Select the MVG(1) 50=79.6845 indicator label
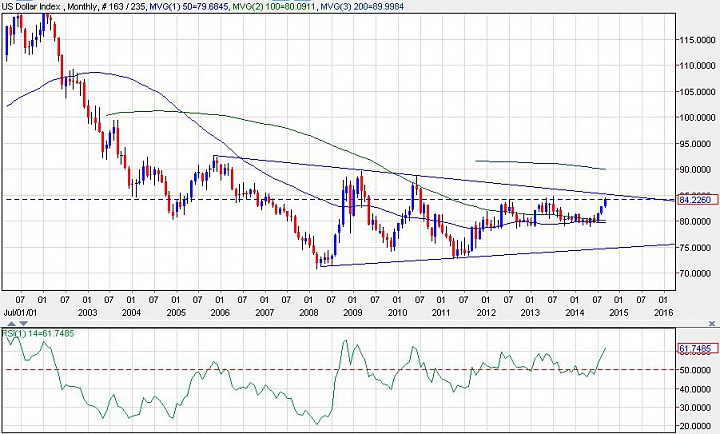The width and height of the screenshot is (720, 434). pos(190,6)
